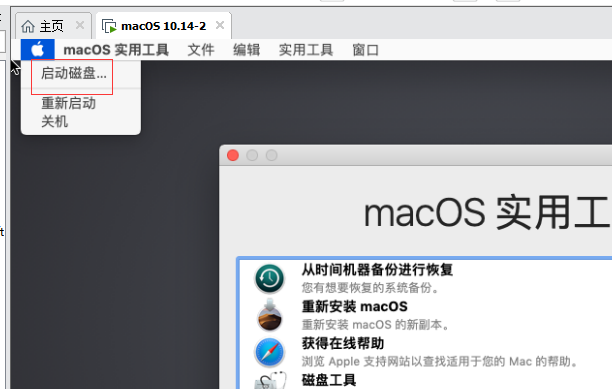The height and width of the screenshot is (389, 612).
Task: Click the Reinstall macOS Mojave icon
Action: click(269, 315)
